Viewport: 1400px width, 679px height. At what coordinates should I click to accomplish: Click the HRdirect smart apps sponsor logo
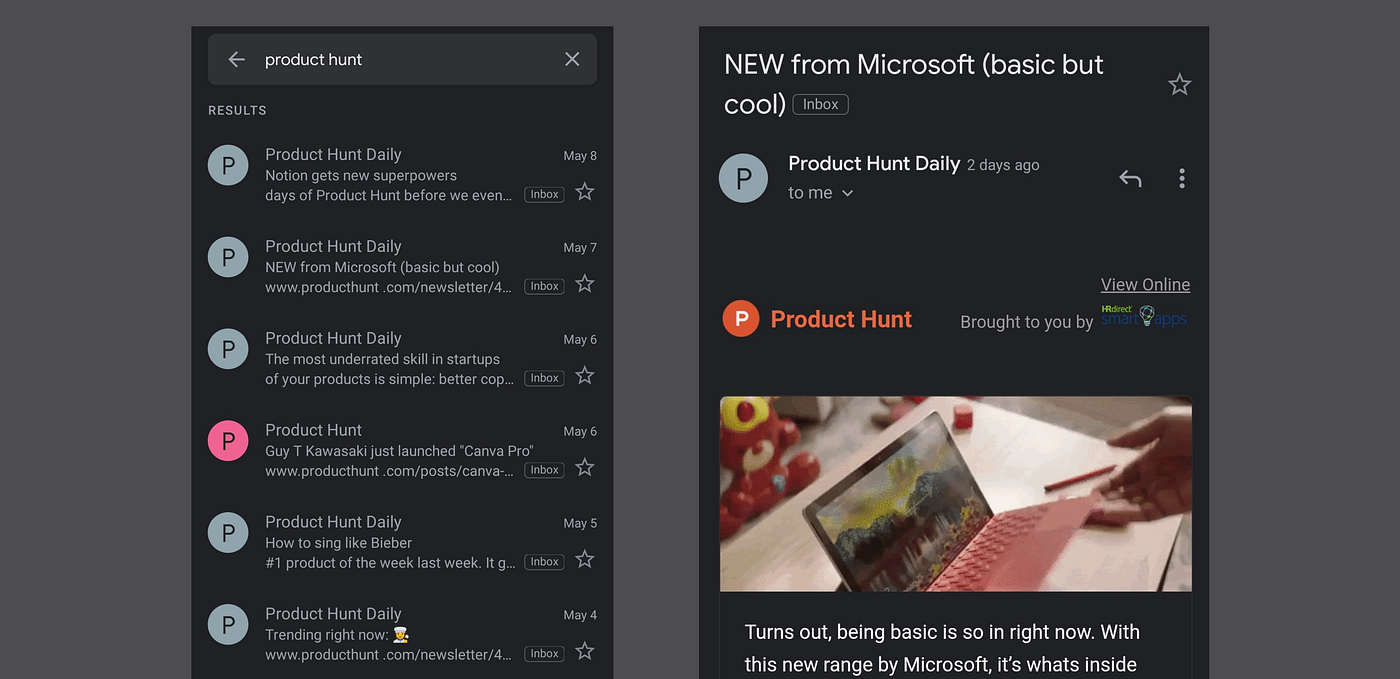[x=1144, y=317]
